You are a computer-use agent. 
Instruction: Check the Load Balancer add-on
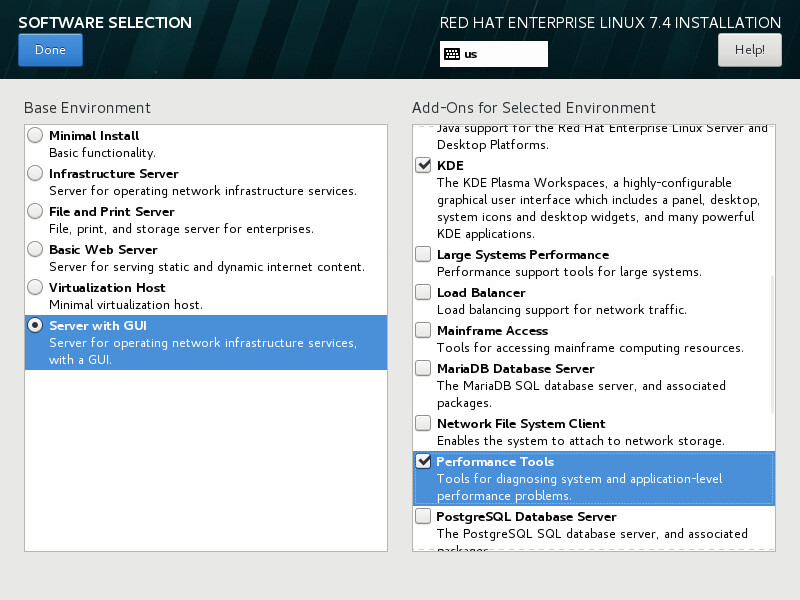coord(423,292)
